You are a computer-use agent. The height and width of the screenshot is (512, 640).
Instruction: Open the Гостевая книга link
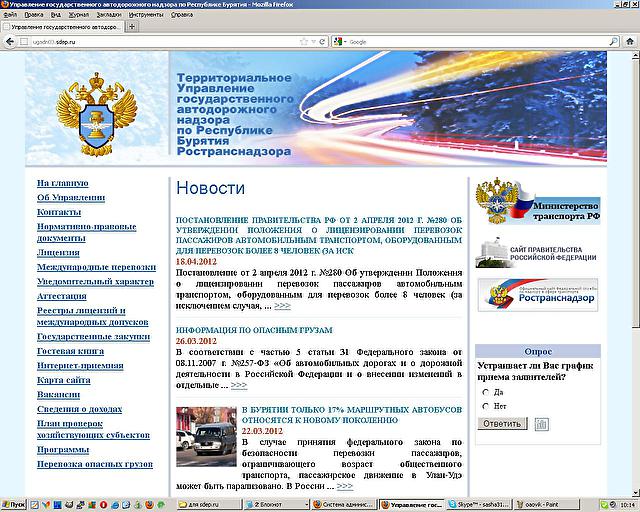[70, 352]
